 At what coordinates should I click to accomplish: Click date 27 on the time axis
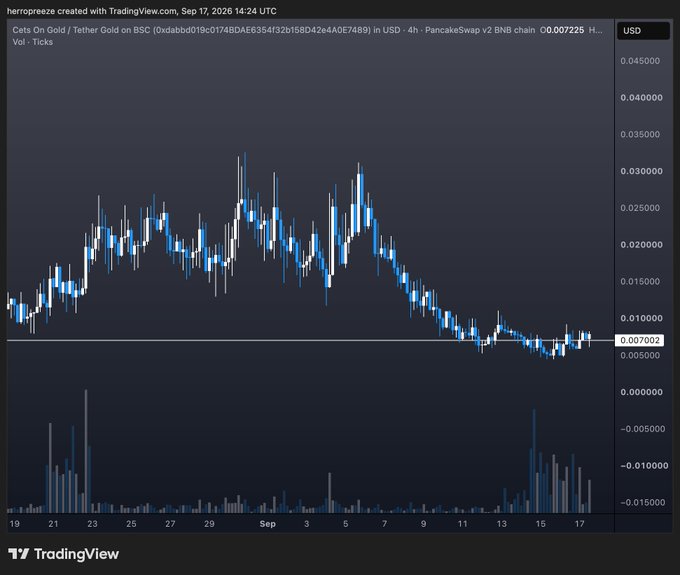pyautogui.click(x=170, y=524)
